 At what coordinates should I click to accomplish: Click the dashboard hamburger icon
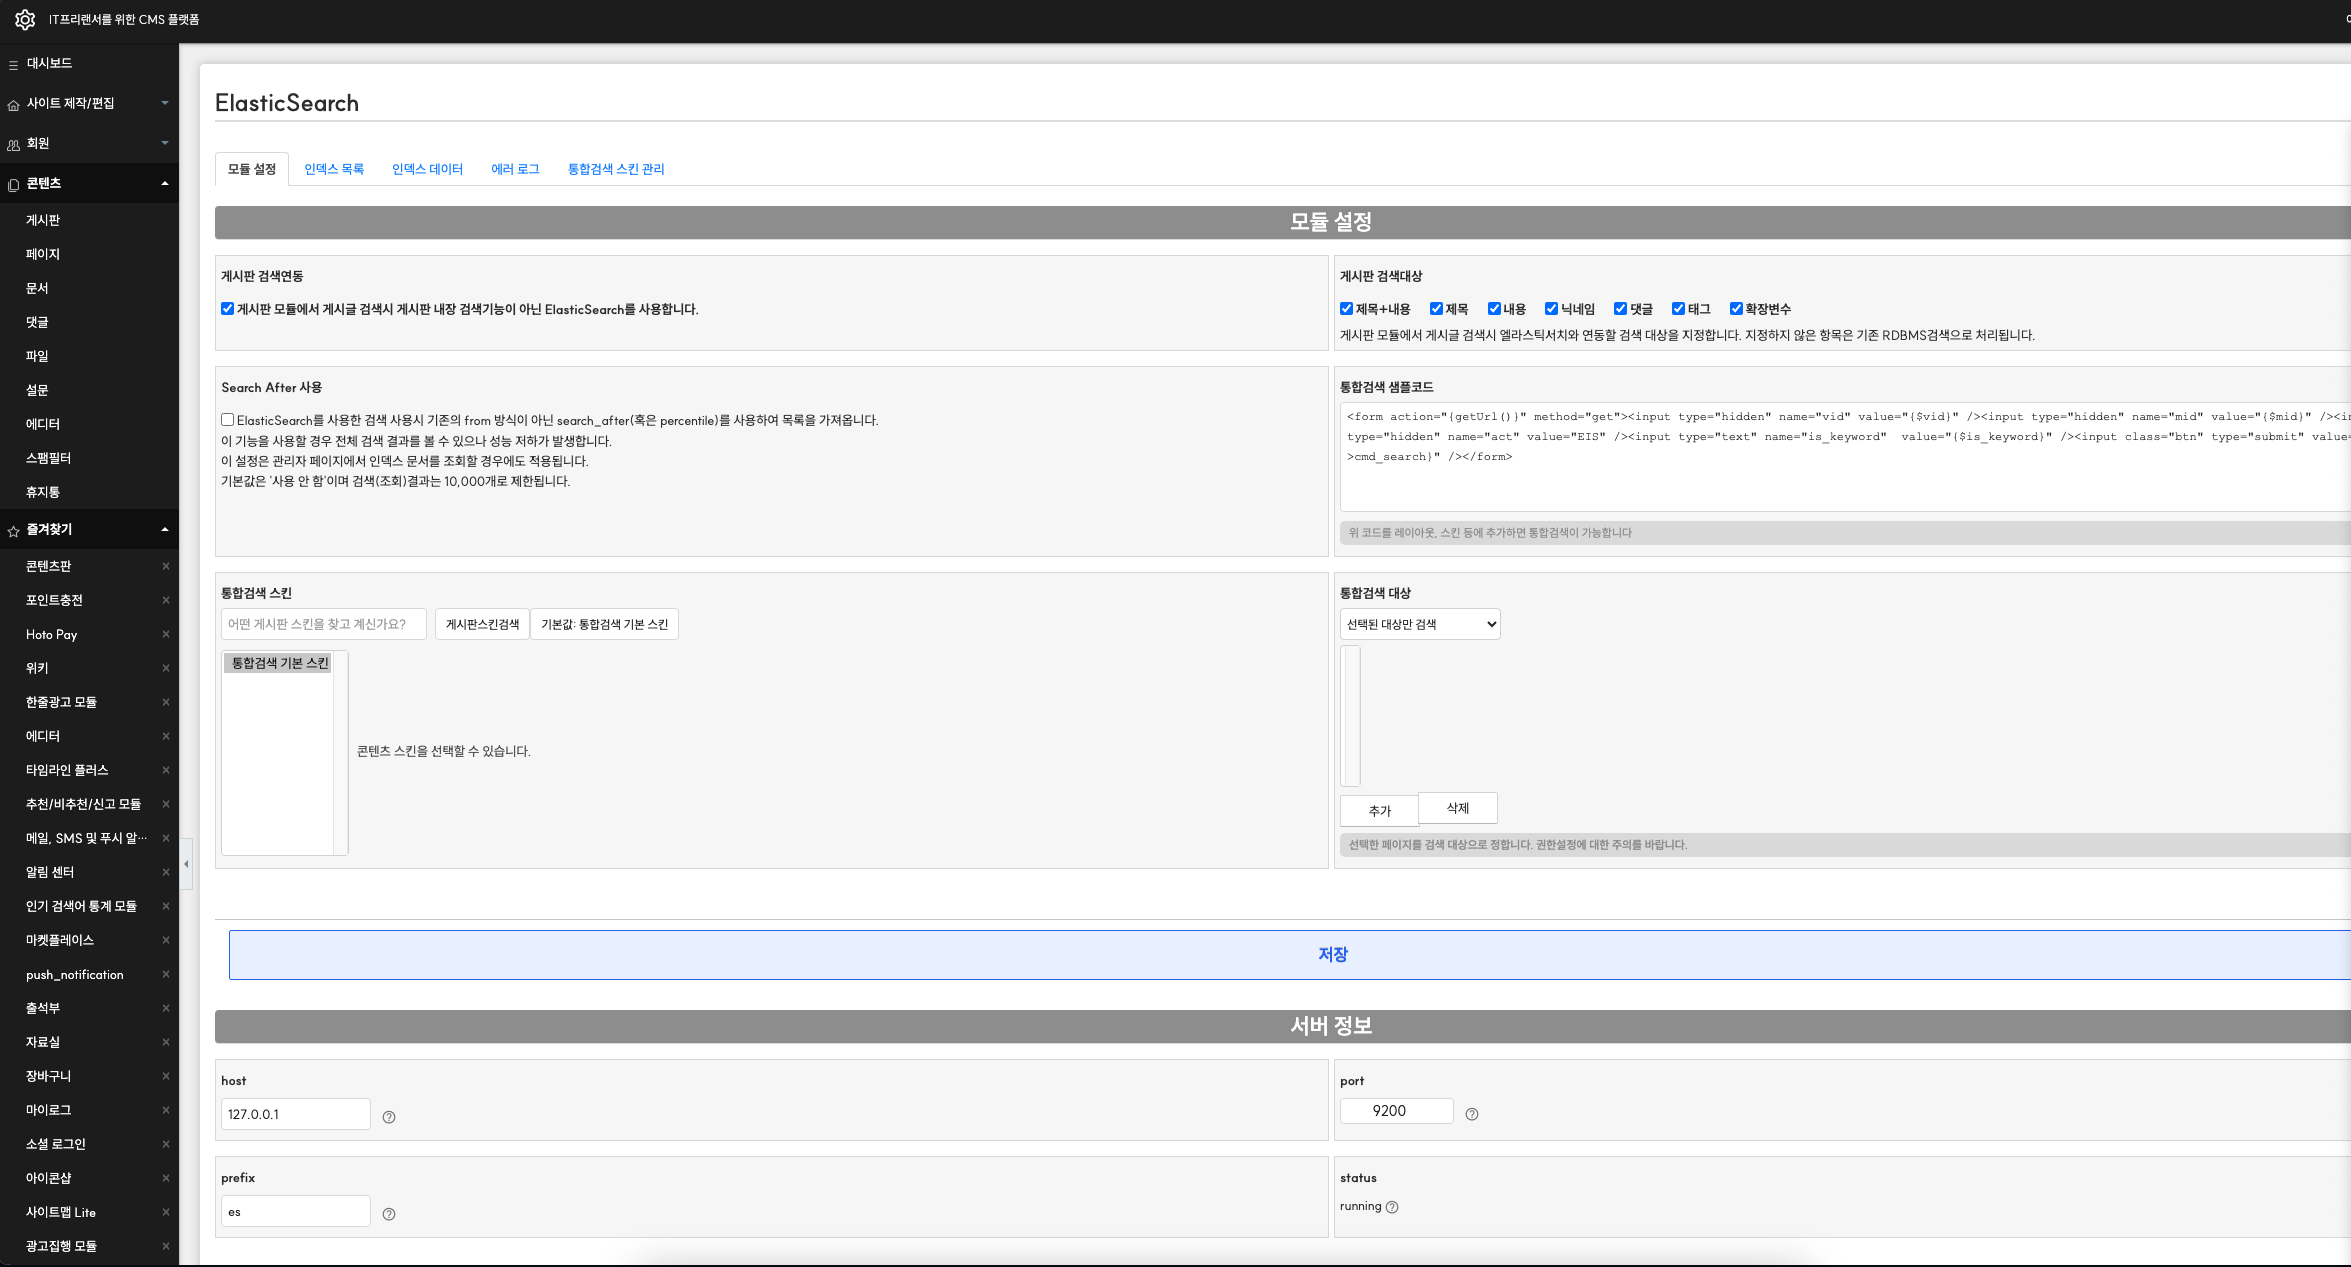pos(13,64)
